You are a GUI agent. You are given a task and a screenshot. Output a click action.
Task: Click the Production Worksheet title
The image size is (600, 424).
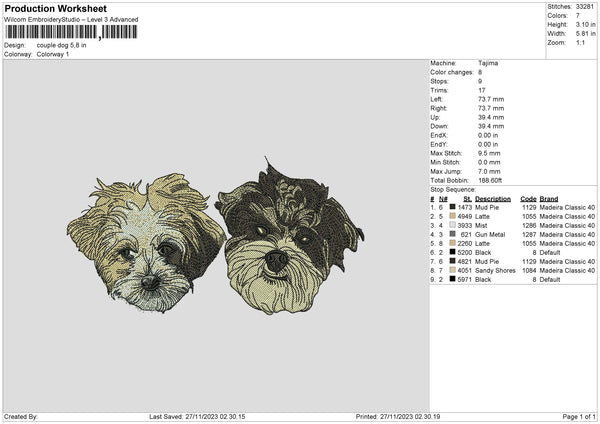(55, 9)
